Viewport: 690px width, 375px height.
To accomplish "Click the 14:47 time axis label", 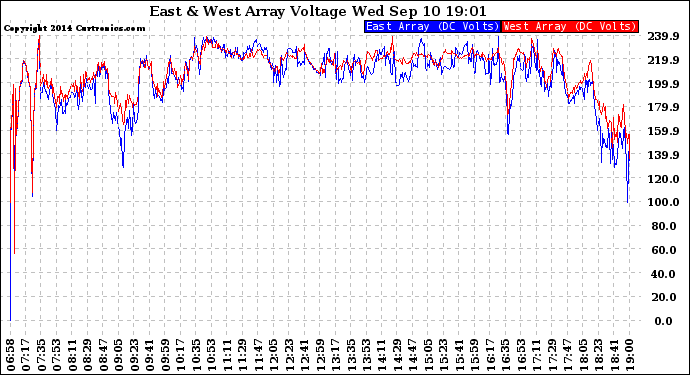I will pyautogui.click(x=413, y=355).
